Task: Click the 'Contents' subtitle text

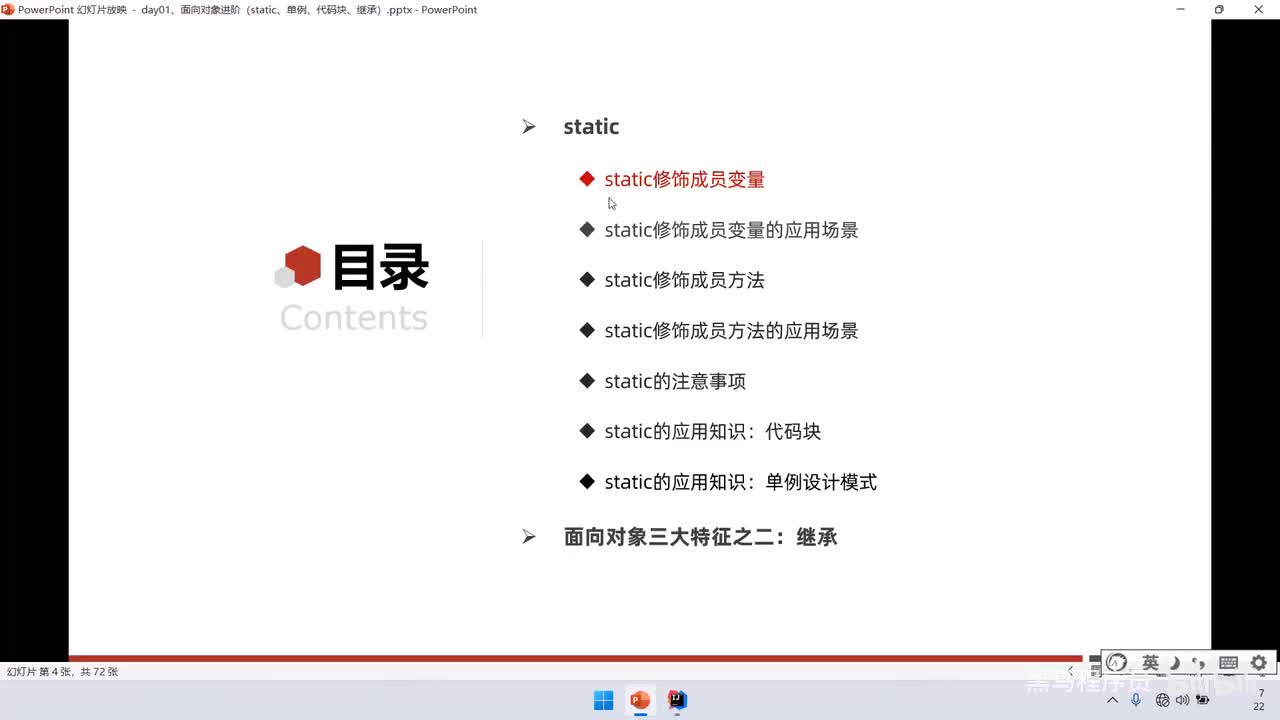Action: (354, 317)
